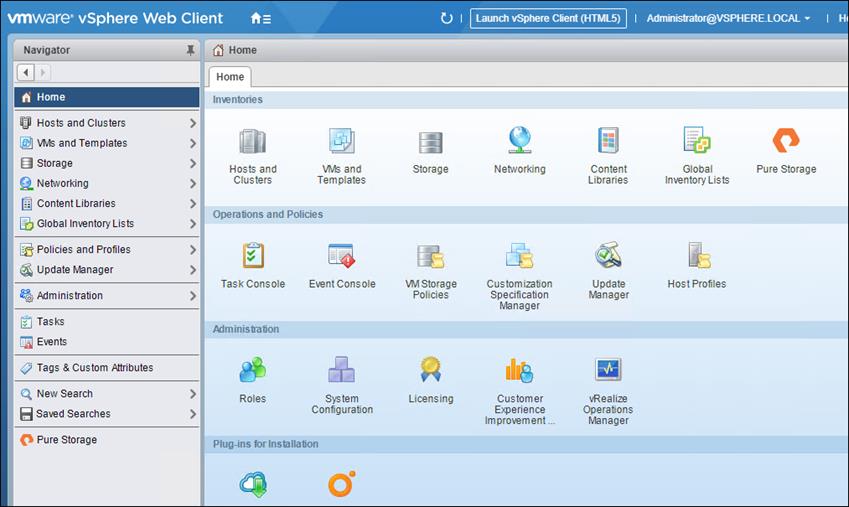Click the cloud download plug-in icon
The image size is (849, 507).
(253, 484)
